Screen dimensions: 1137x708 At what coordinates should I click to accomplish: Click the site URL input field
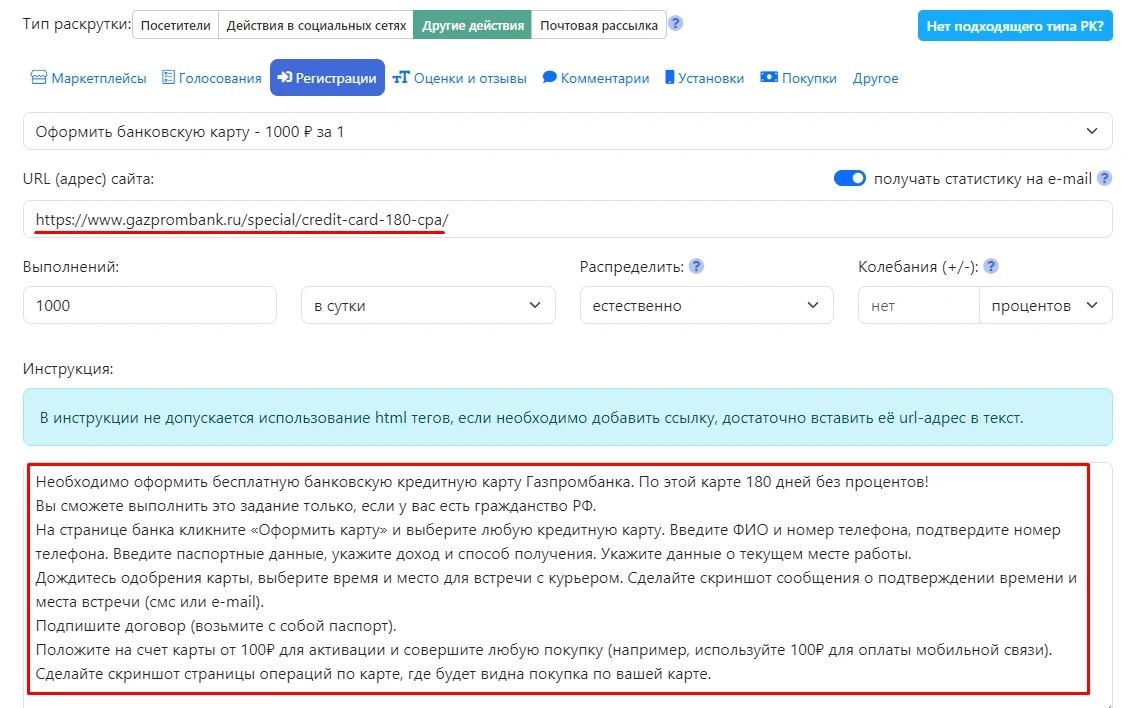567,219
